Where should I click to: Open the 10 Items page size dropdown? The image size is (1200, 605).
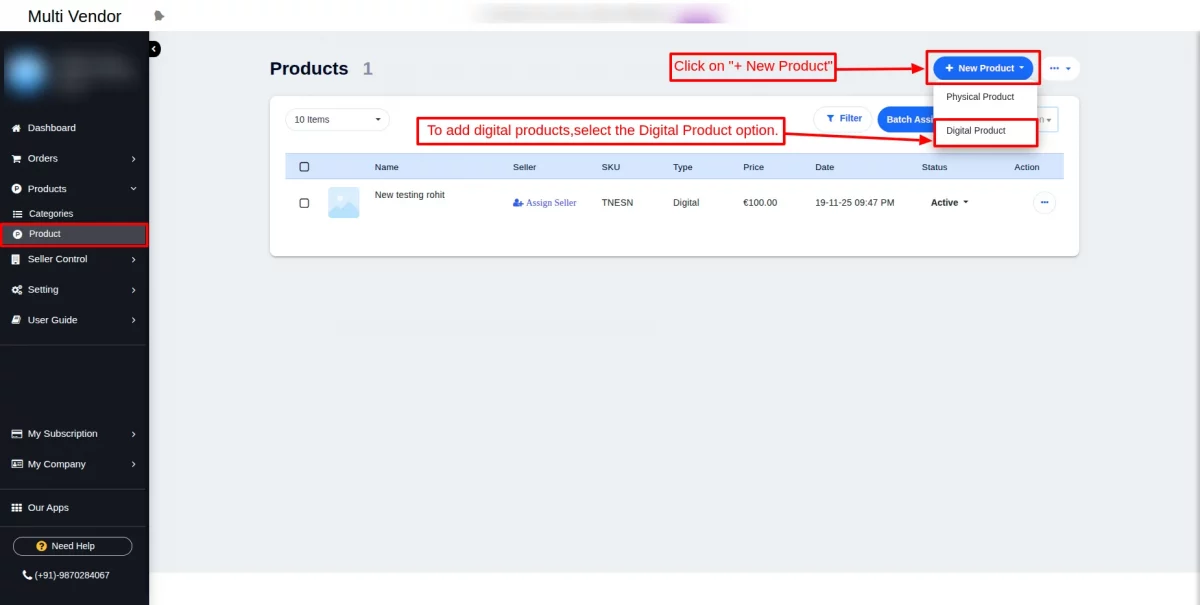[337, 120]
